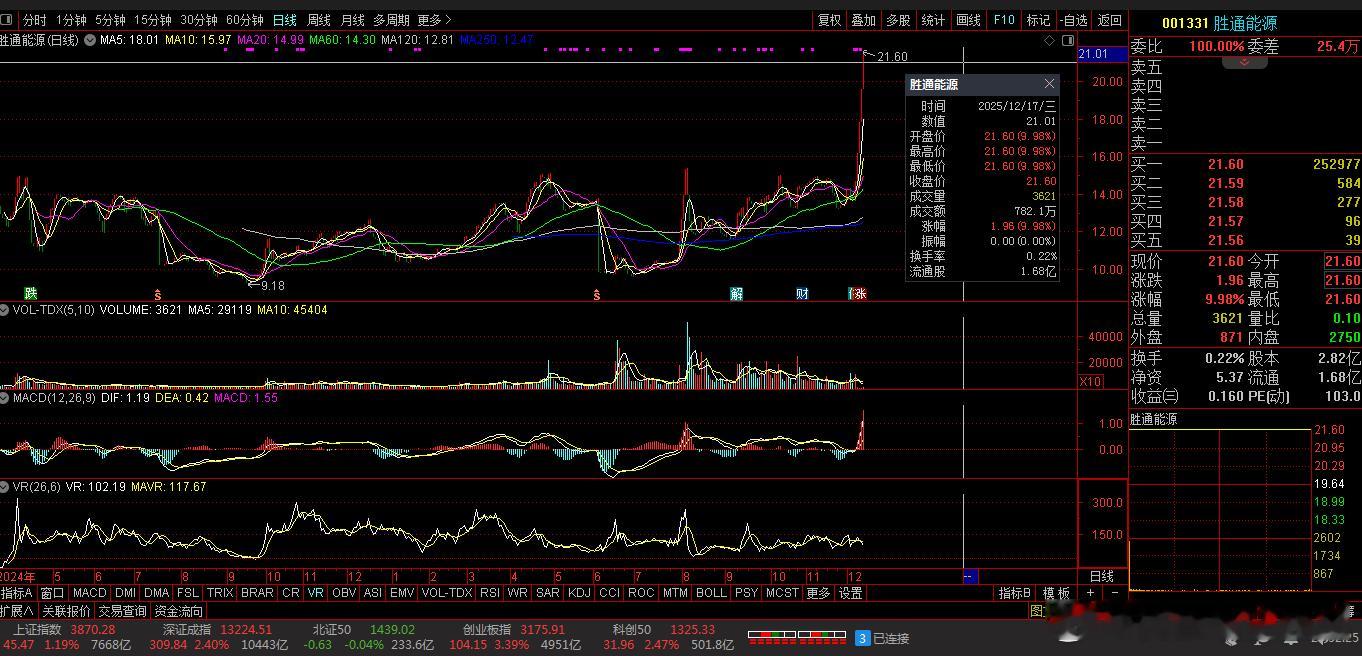Click the plus zoom button
Screen dimensions: 1362x656
(x=1090, y=593)
